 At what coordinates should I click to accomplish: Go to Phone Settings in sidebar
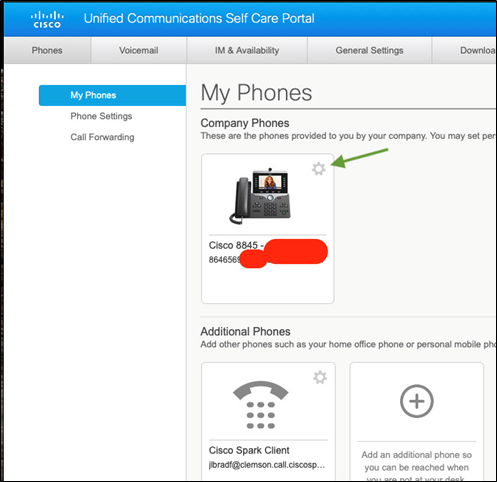tap(101, 116)
